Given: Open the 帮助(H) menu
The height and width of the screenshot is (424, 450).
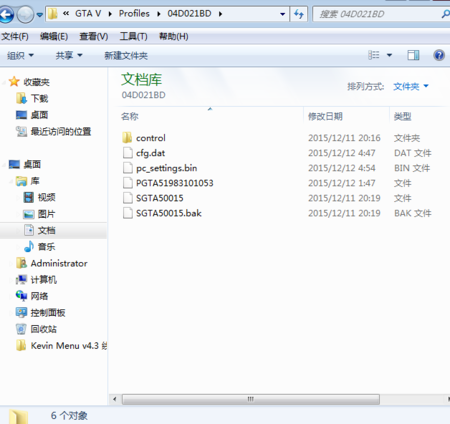Looking at the screenshot, I should 174,36.
